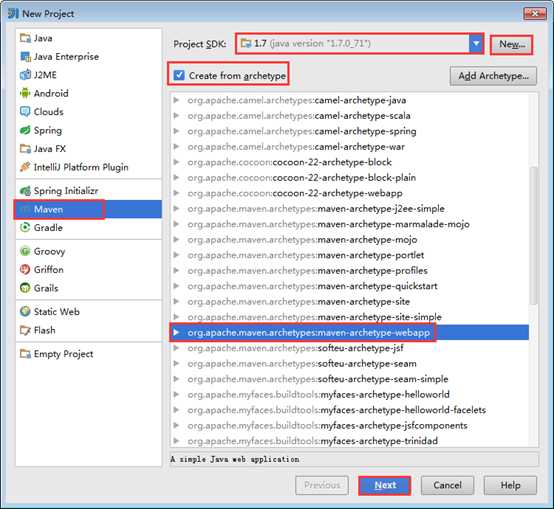
Task: Click the disabled Previous button
Action: tap(322, 485)
